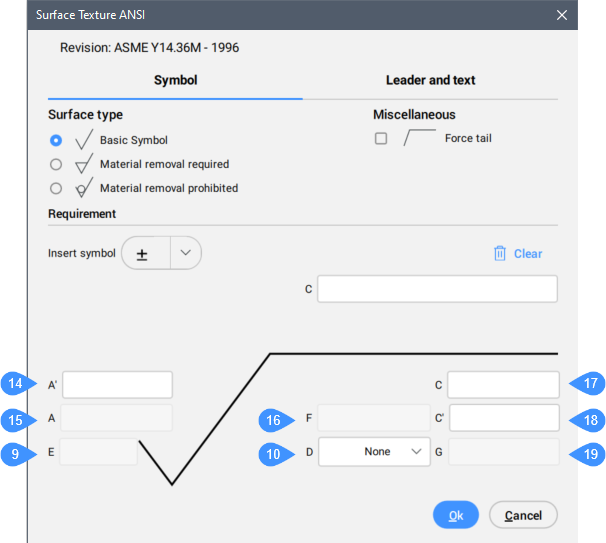This screenshot has width=606, height=543.
Task: Click the Material removal prohibited symbol icon
Action: point(84,188)
